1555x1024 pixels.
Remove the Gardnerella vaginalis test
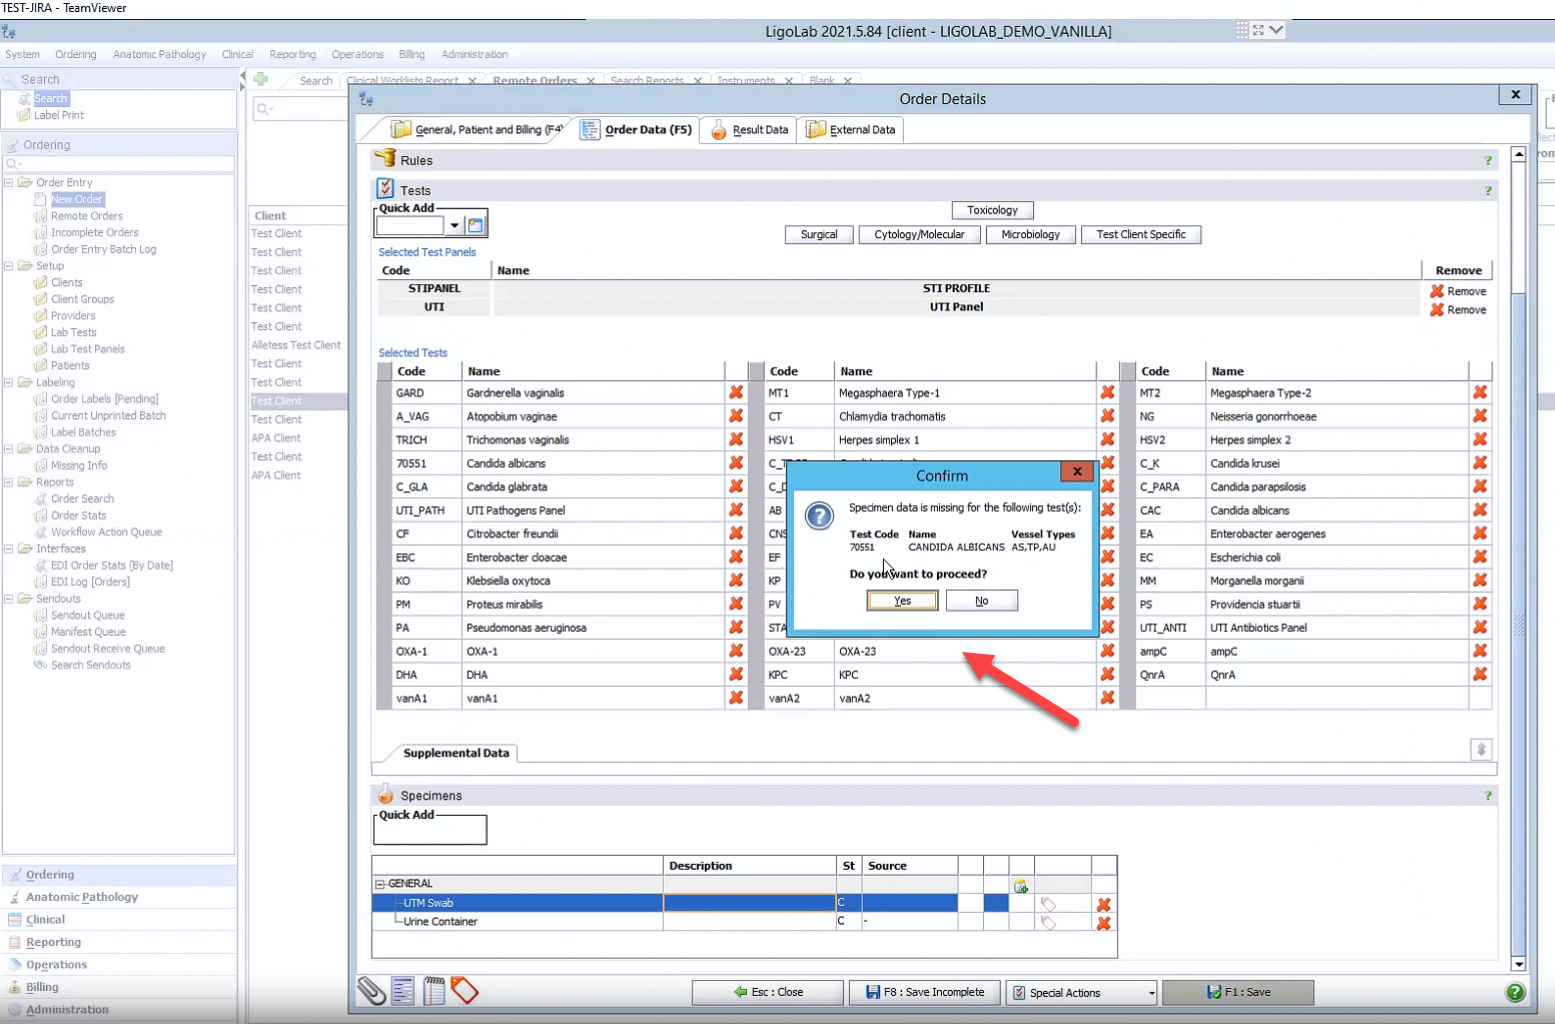point(736,393)
